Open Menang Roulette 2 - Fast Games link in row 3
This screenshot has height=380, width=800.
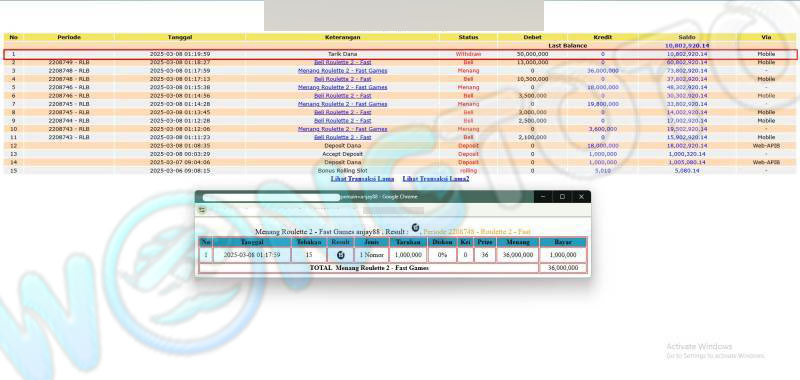[342, 71]
